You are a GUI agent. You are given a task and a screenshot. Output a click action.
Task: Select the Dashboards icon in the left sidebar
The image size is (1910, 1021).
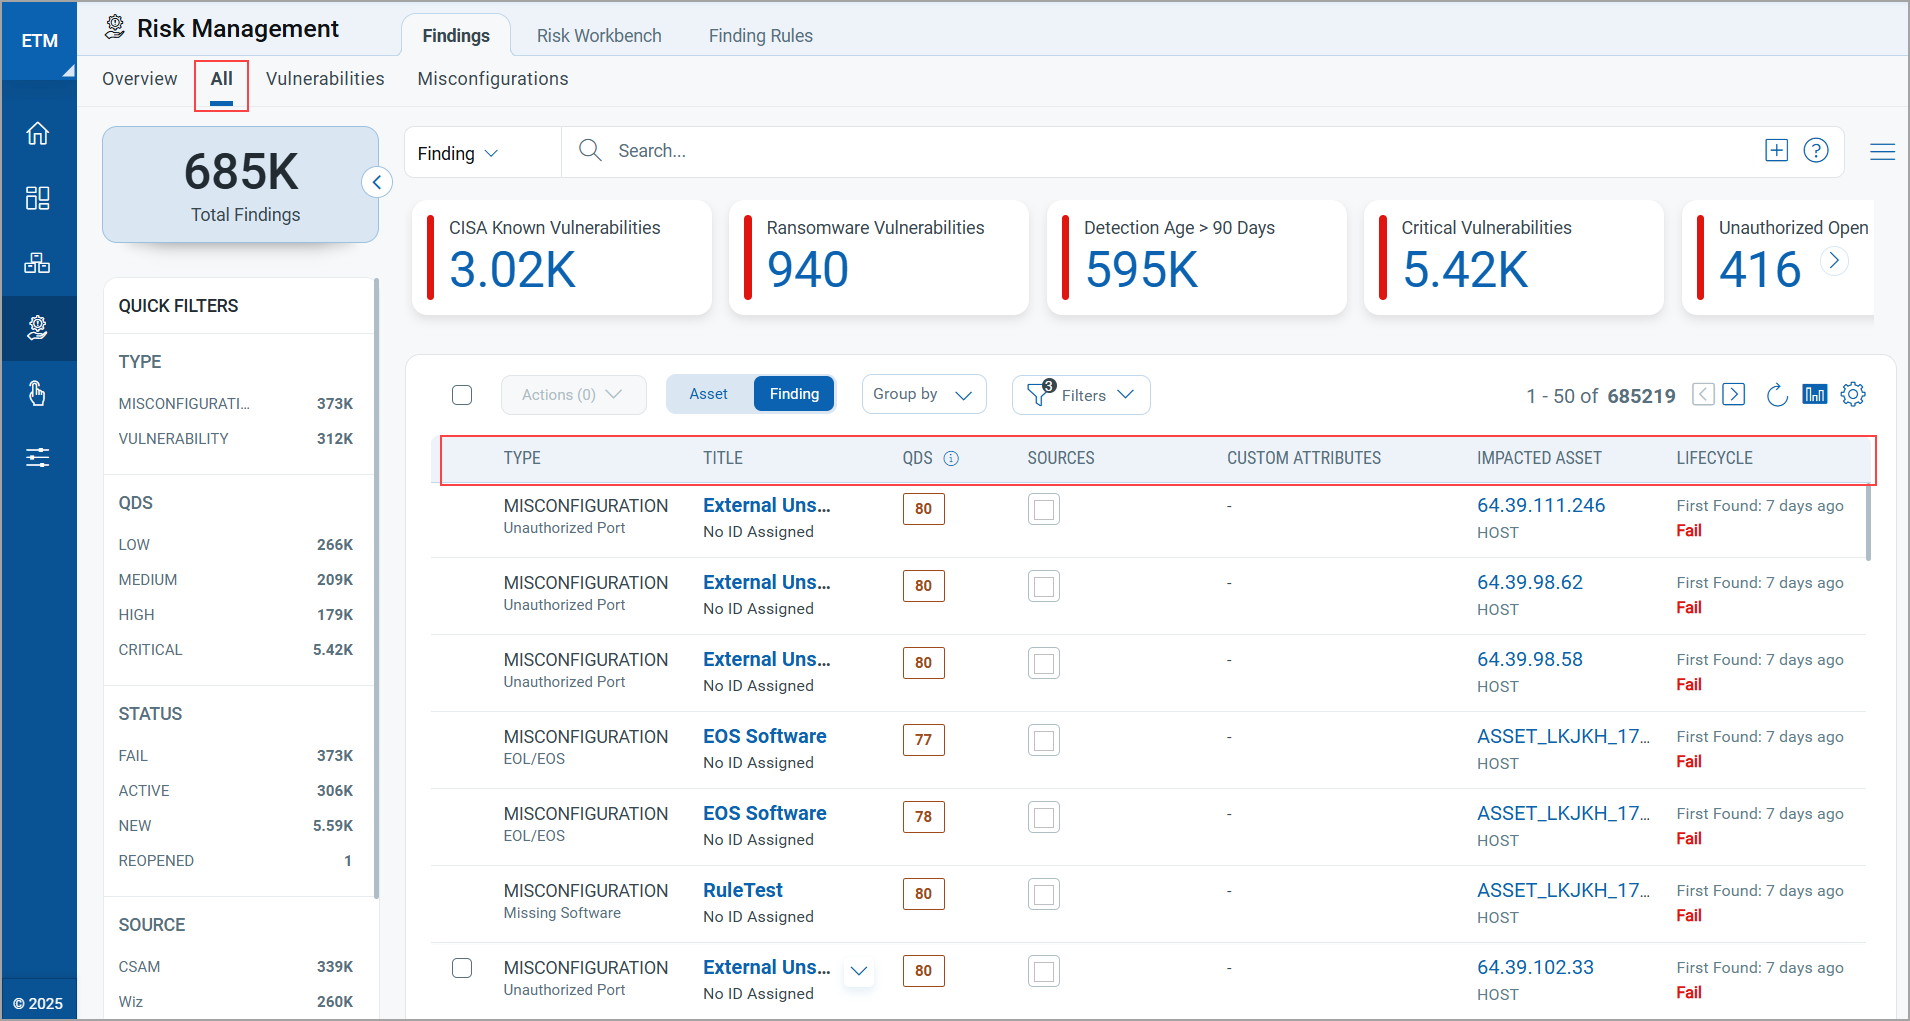click(x=38, y=197)
